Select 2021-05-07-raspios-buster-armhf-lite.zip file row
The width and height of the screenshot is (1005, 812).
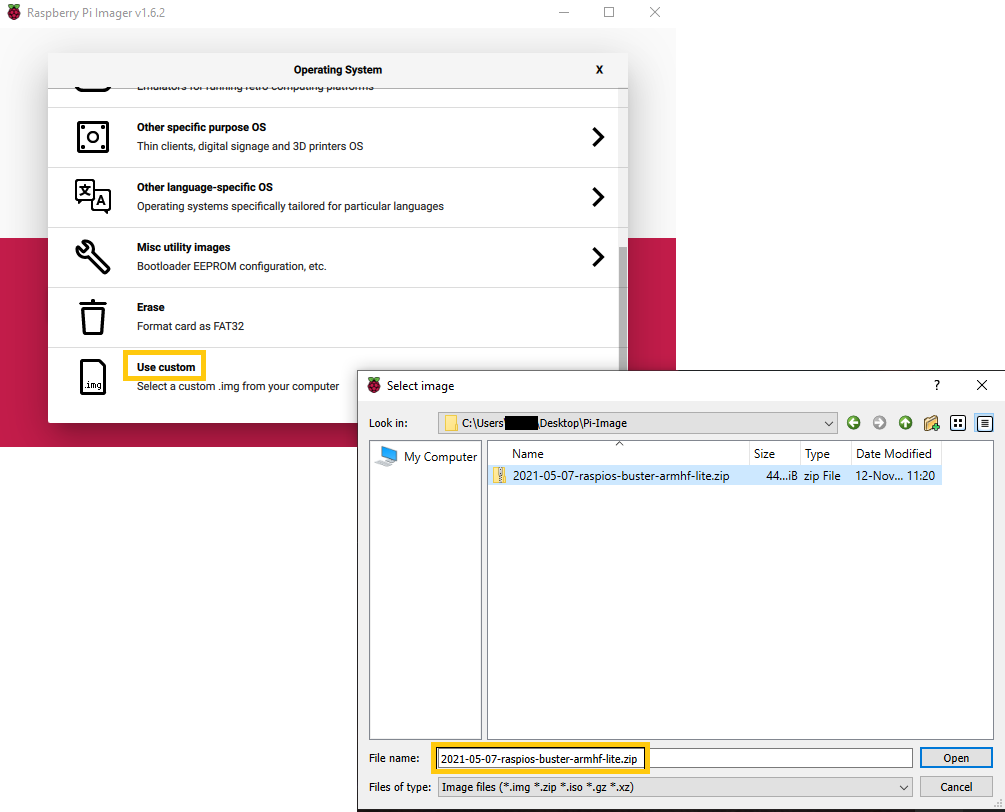(x=715, y=476)
